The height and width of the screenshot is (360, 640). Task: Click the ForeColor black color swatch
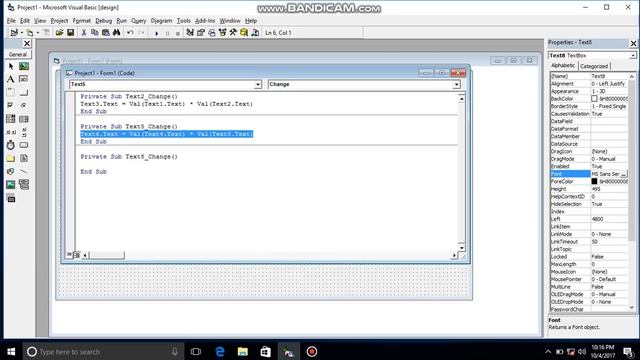click(594, 182)
